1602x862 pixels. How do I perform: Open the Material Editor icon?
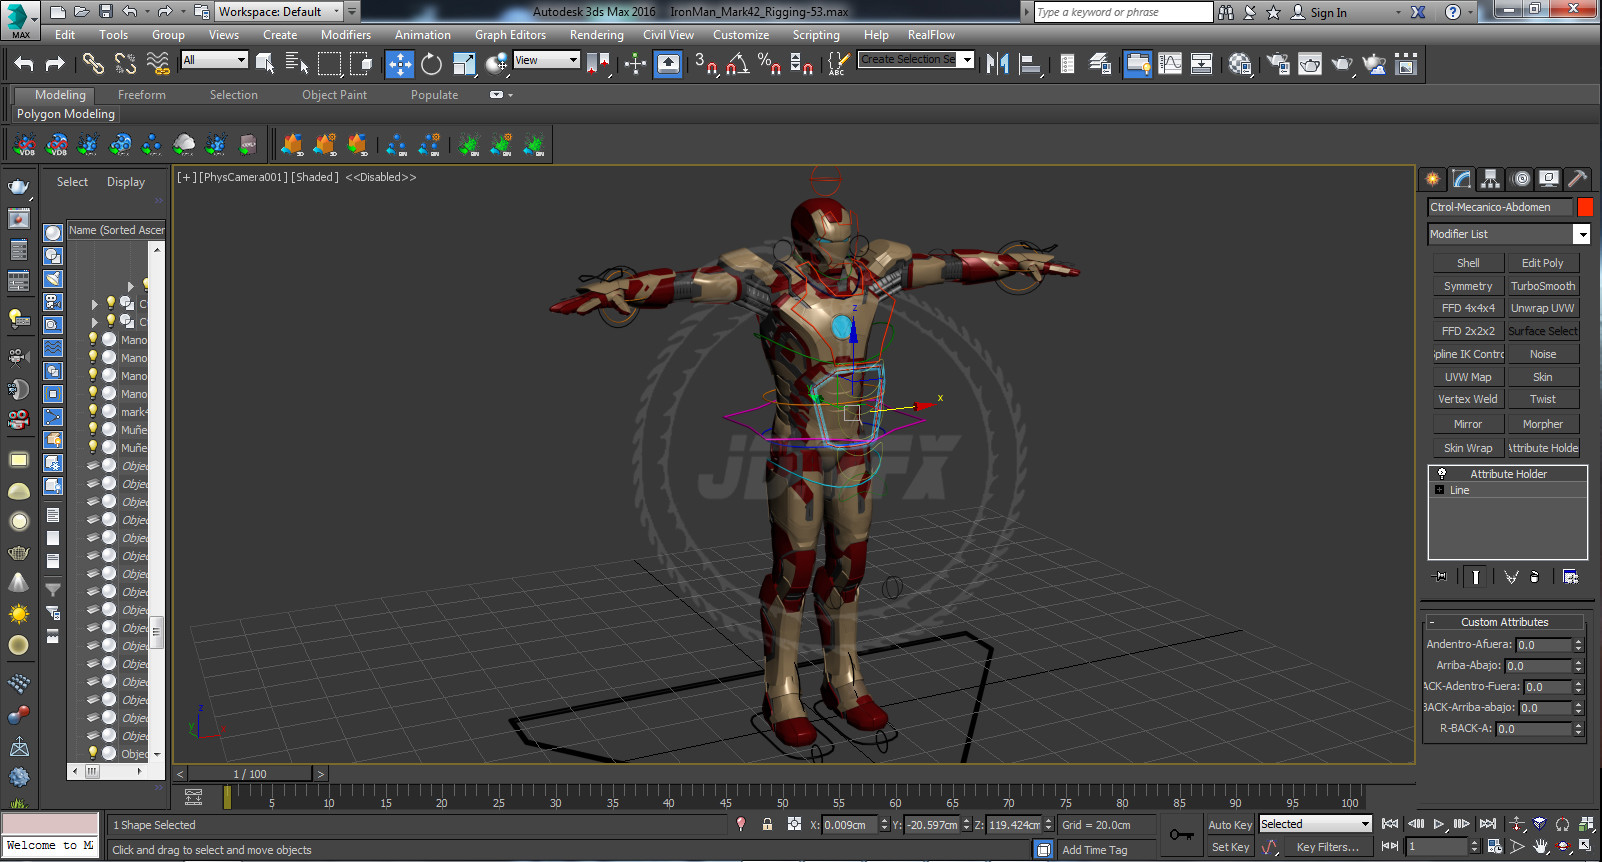(x=1240, y=64)
